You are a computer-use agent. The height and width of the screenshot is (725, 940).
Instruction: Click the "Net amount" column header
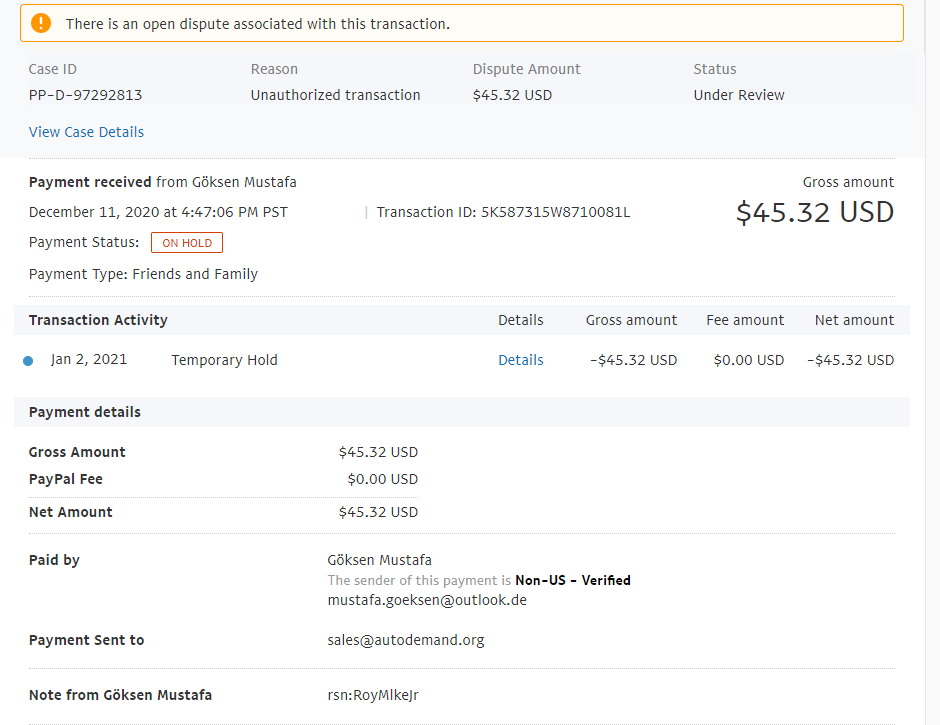pos(854,320)
